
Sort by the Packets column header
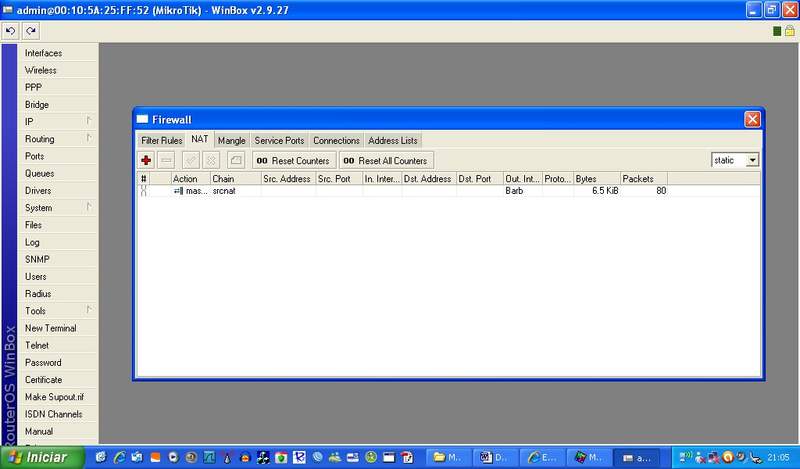point(644,179)
